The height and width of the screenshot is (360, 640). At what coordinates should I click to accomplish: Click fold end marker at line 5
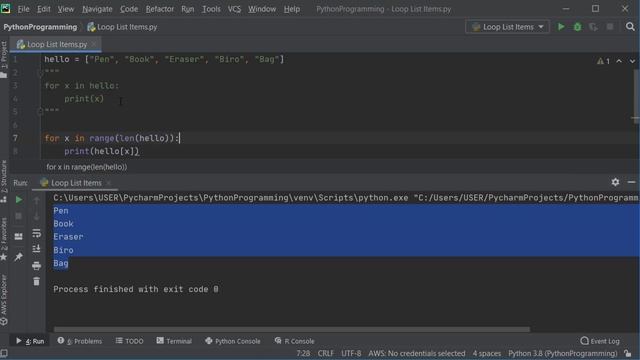[40, 111]
